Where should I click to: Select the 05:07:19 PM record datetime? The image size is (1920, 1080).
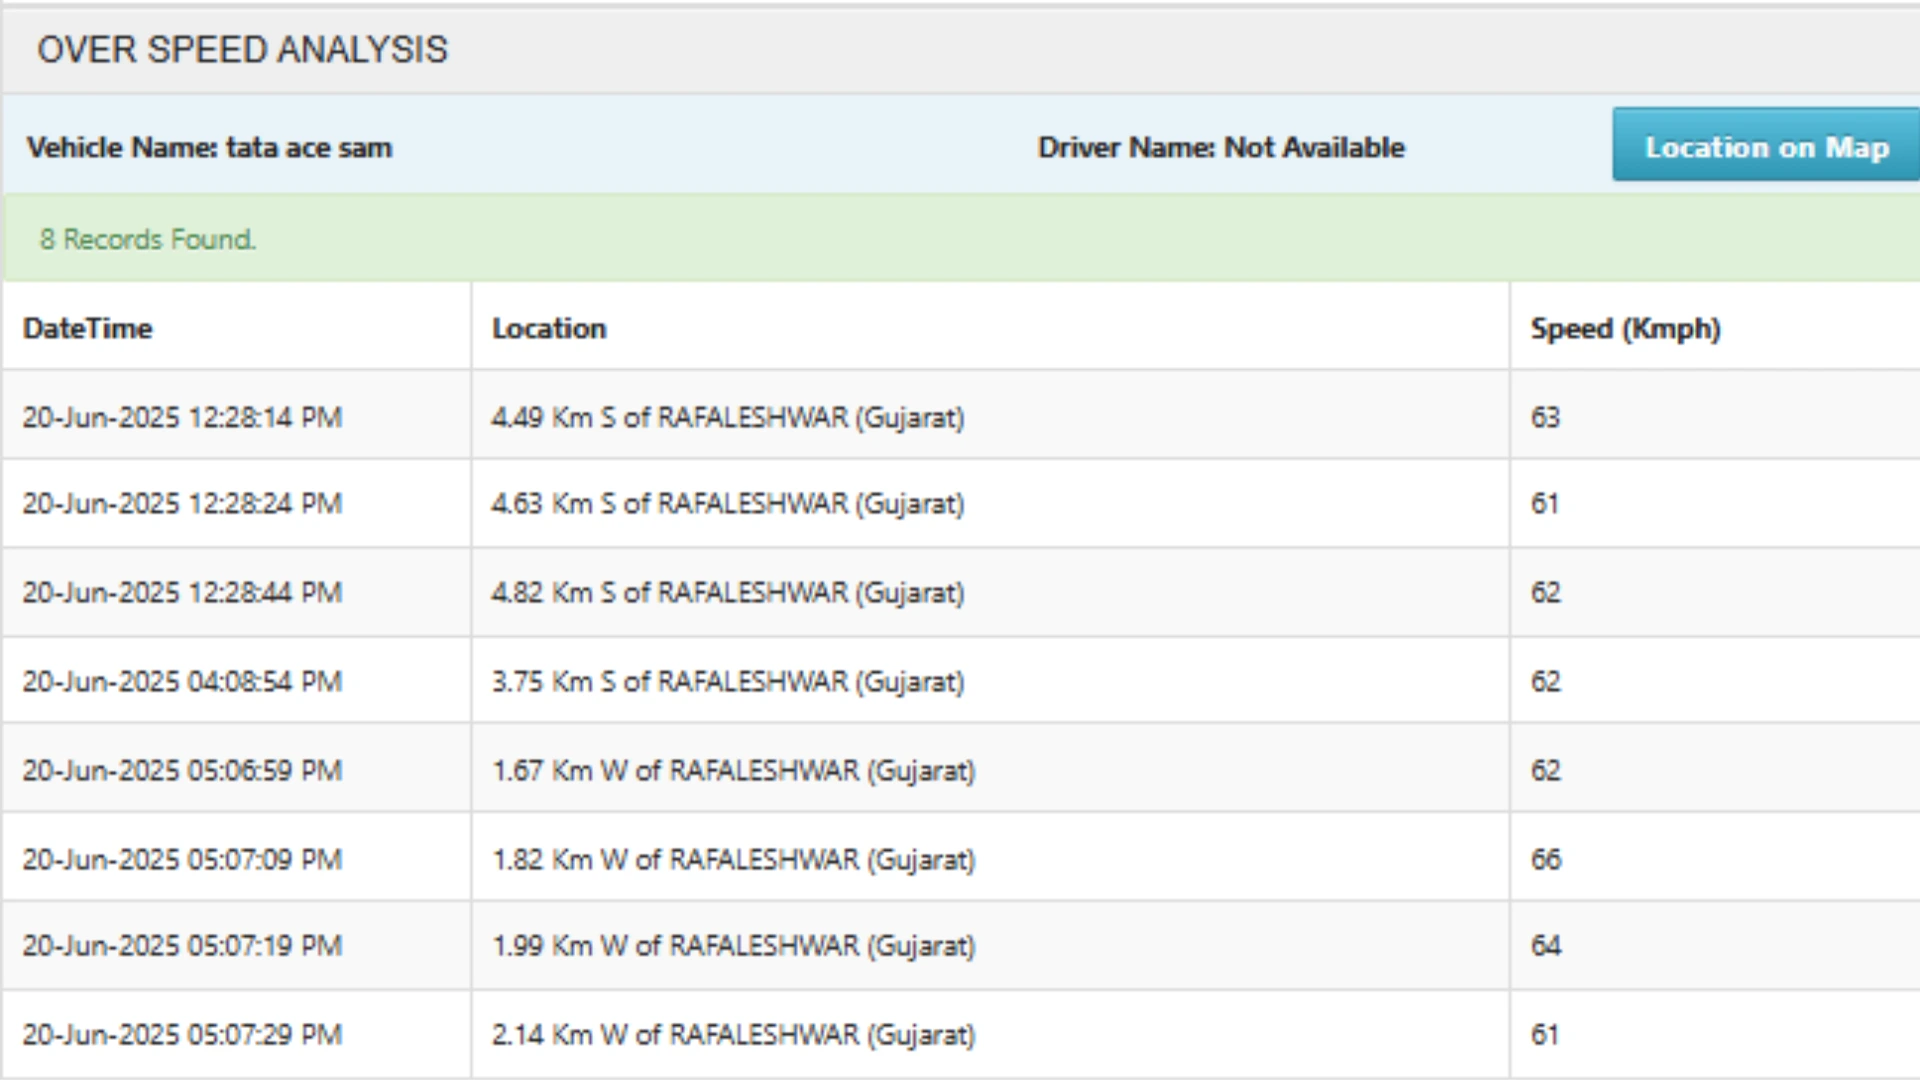tap(182, 945)
